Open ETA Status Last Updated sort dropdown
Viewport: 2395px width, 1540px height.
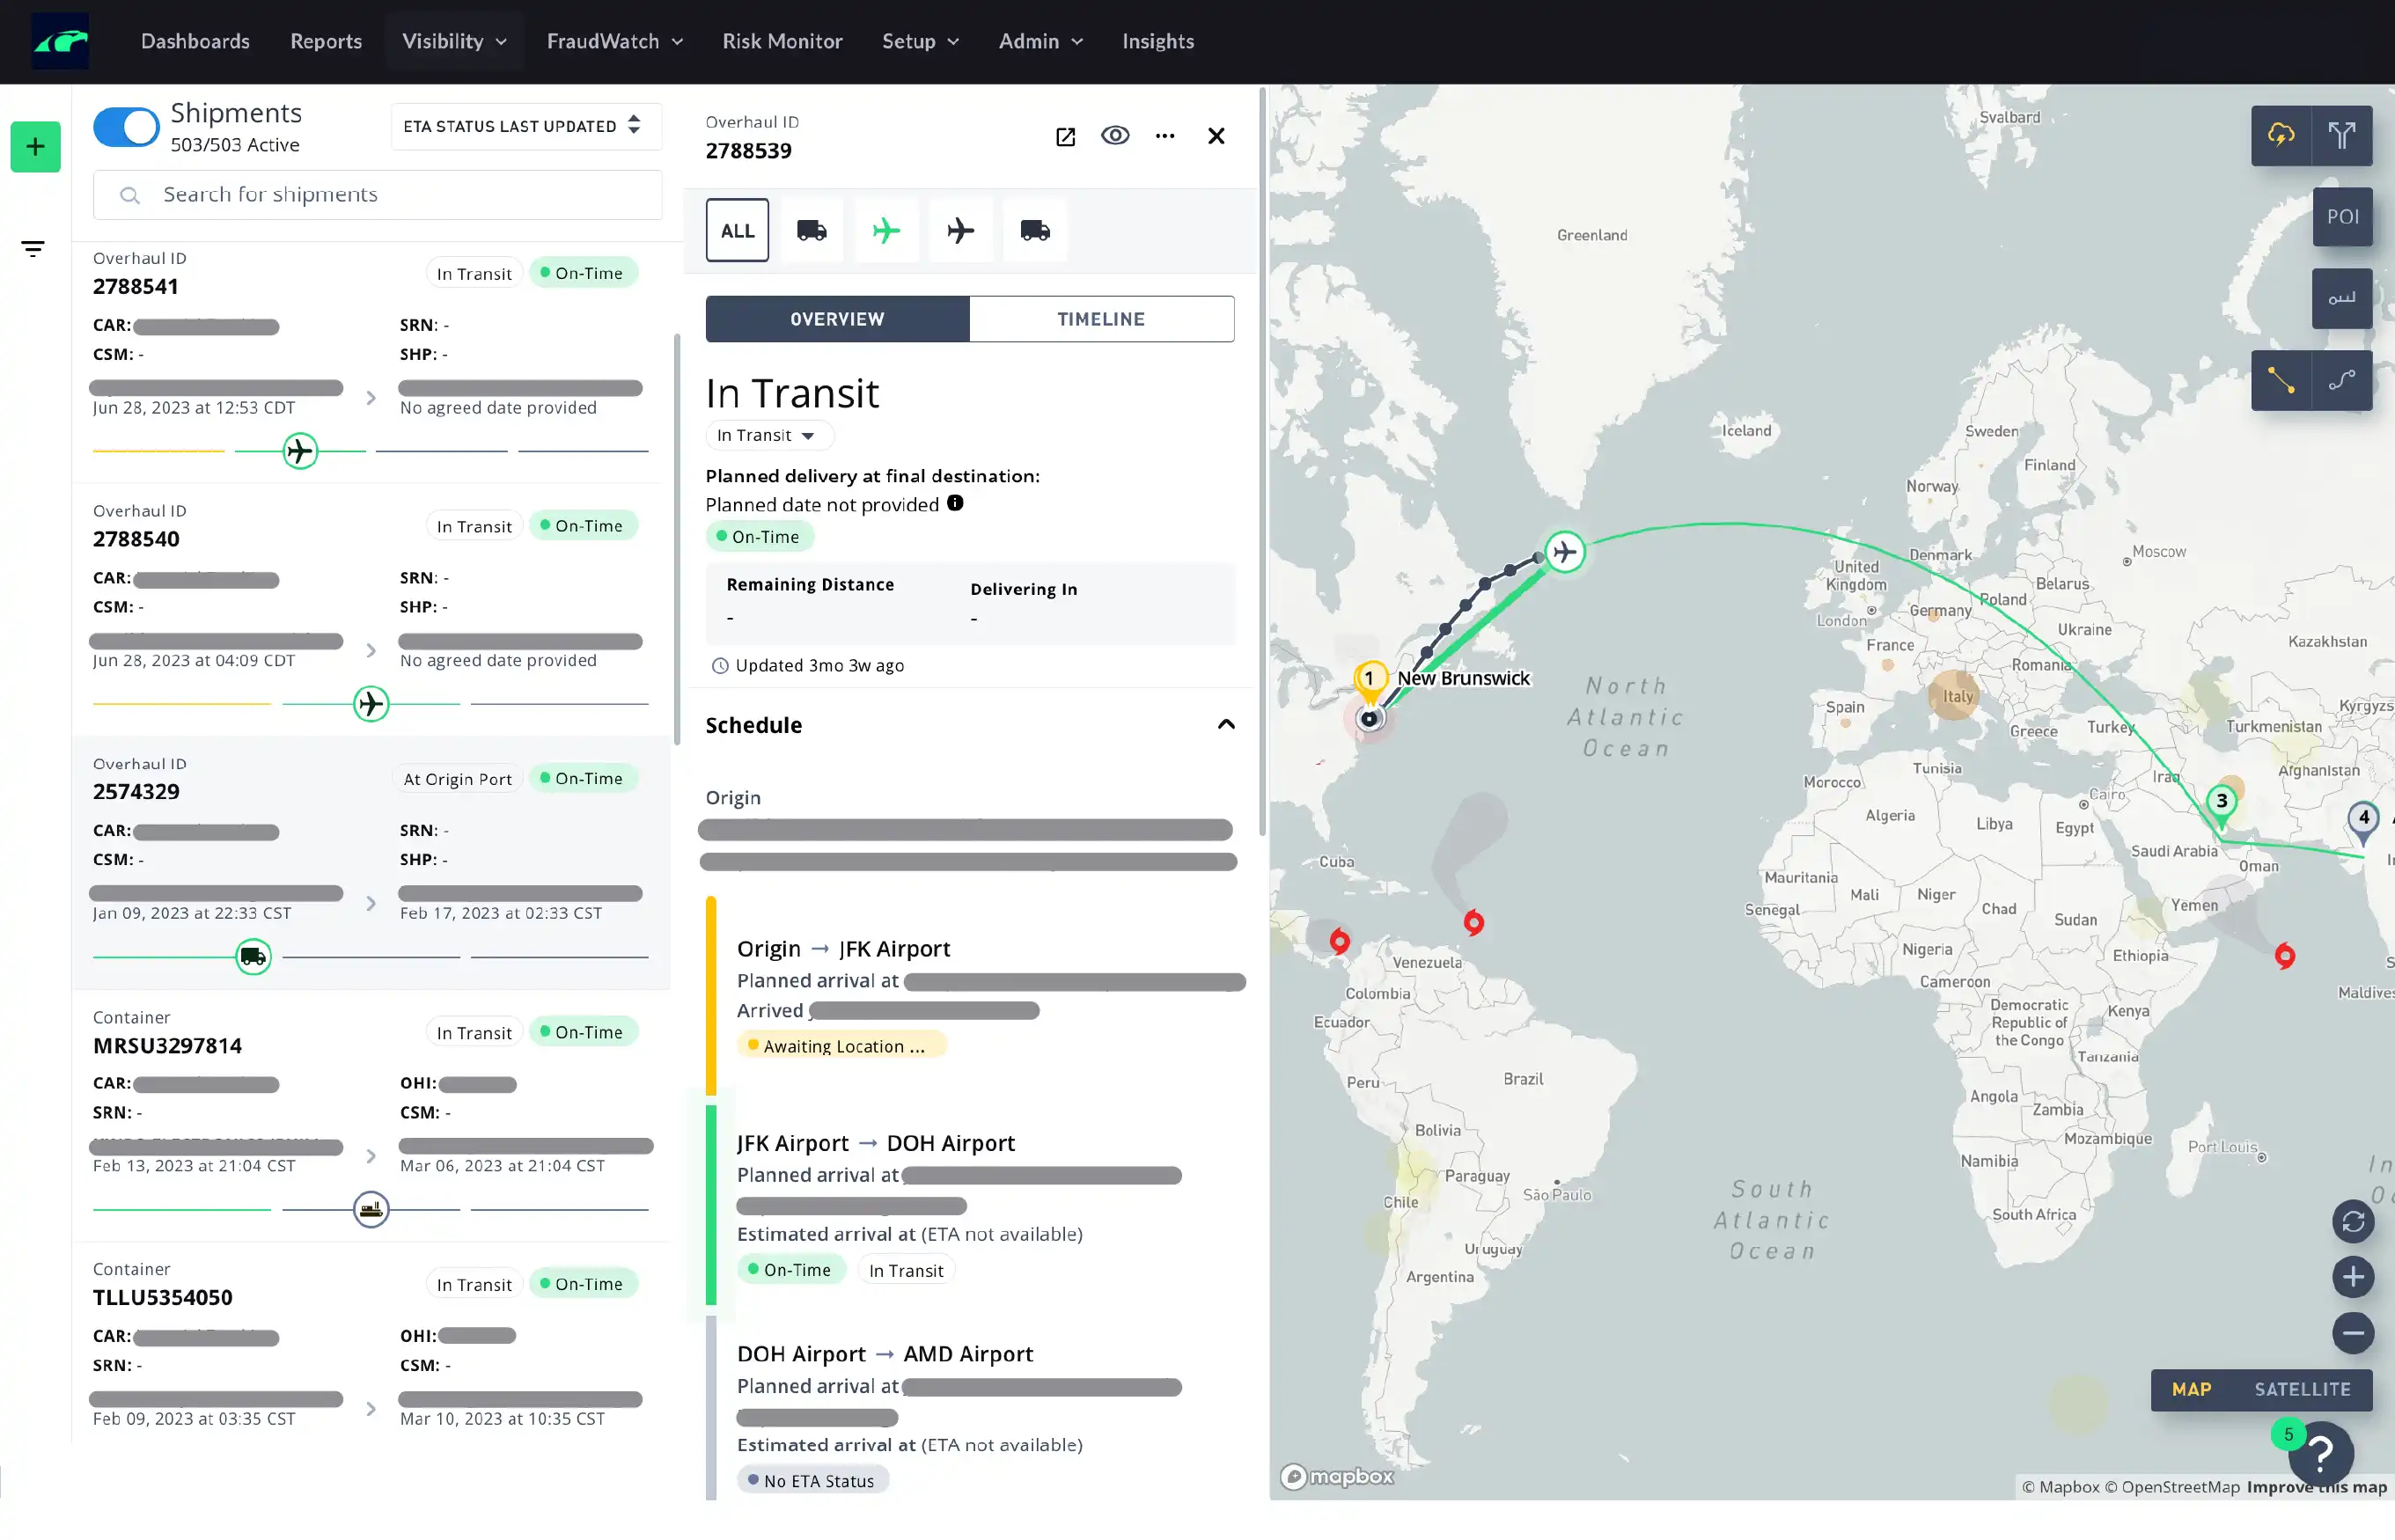(524, 126)
